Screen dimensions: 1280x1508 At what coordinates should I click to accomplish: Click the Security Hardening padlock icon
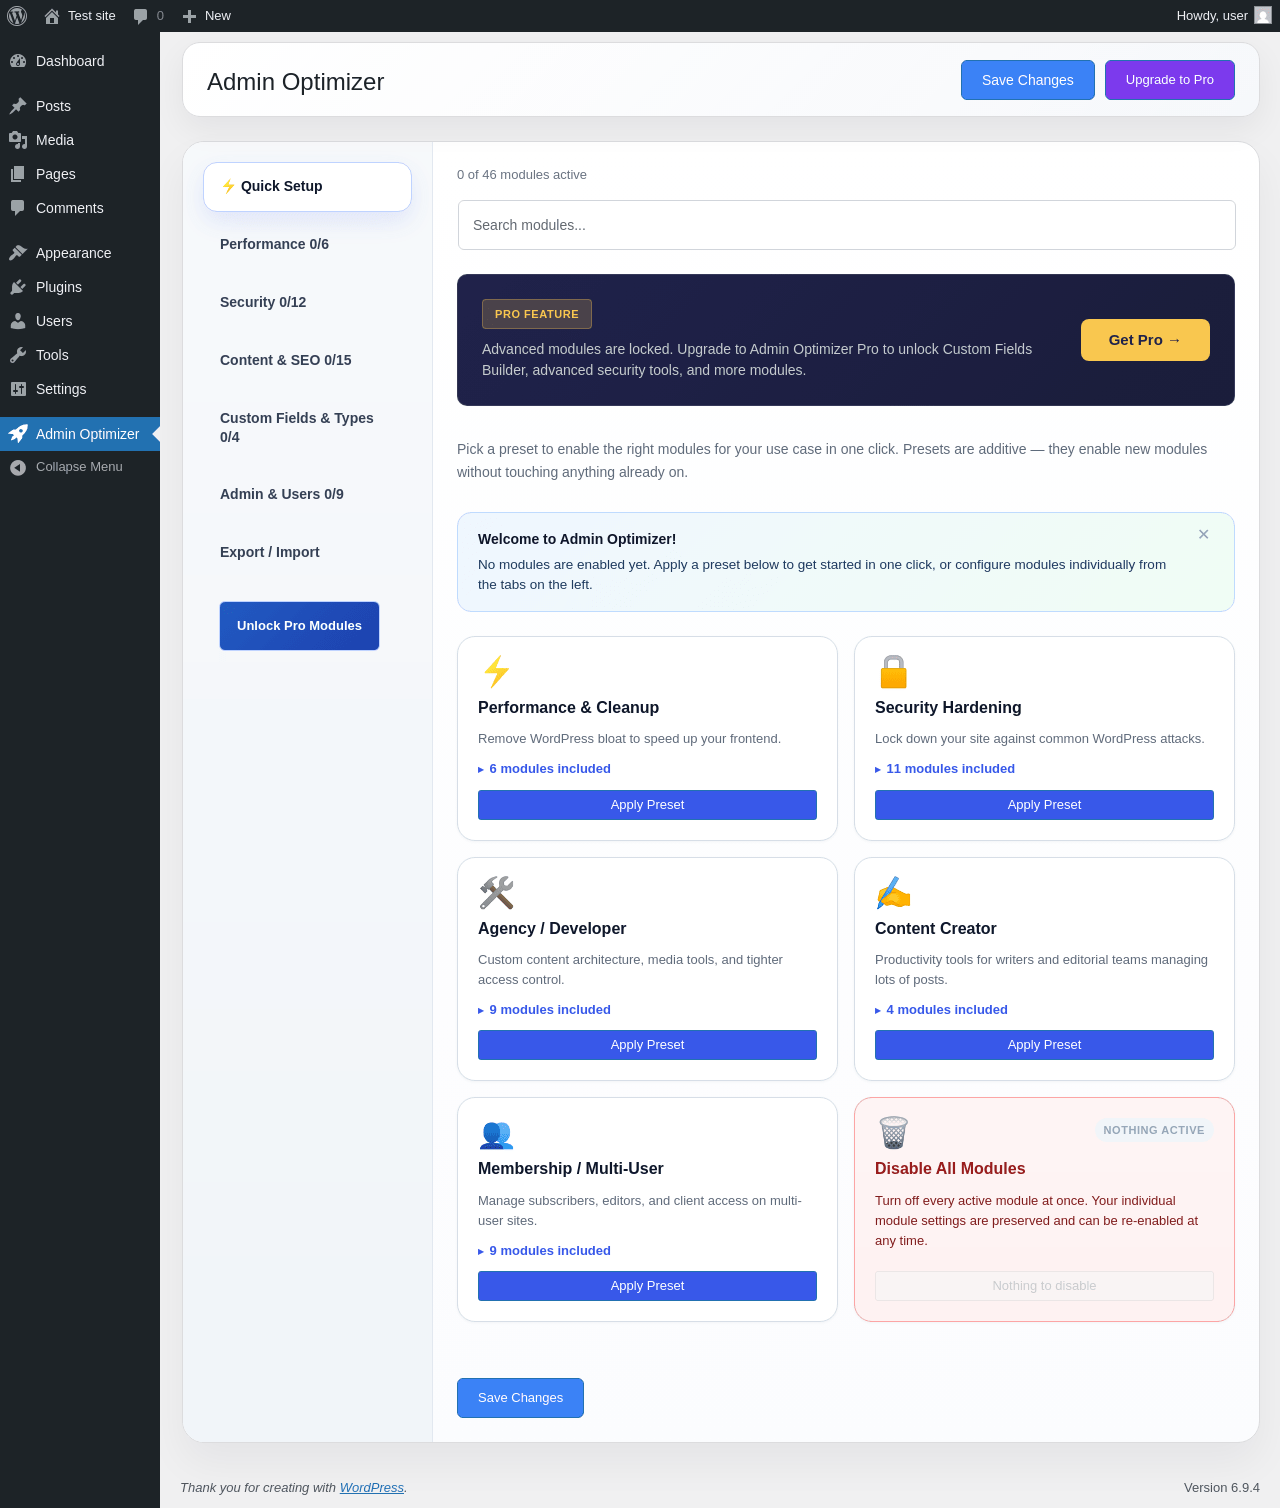point(894,671)
